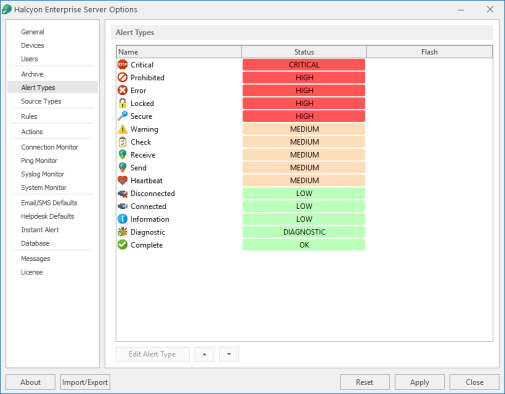505x394 pixels.
Task: Open Syslog Monitor settings
Action: point(42,174)
